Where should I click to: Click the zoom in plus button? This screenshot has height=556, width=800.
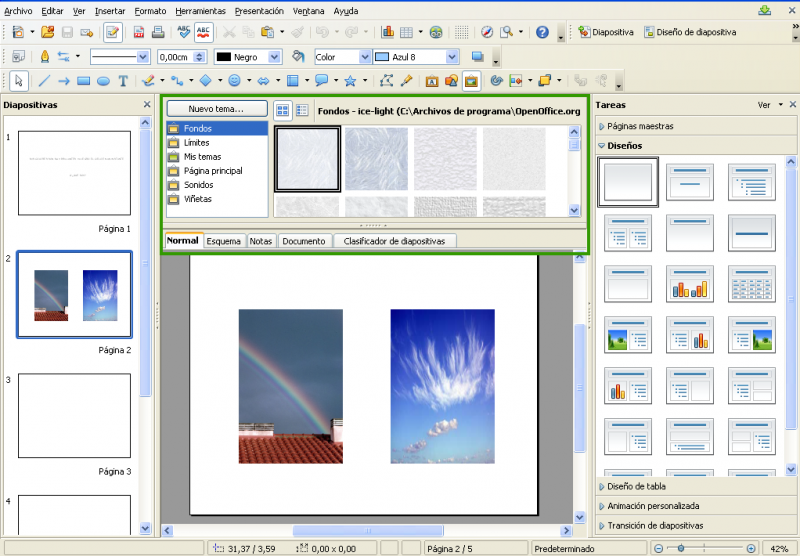(751, 548)
